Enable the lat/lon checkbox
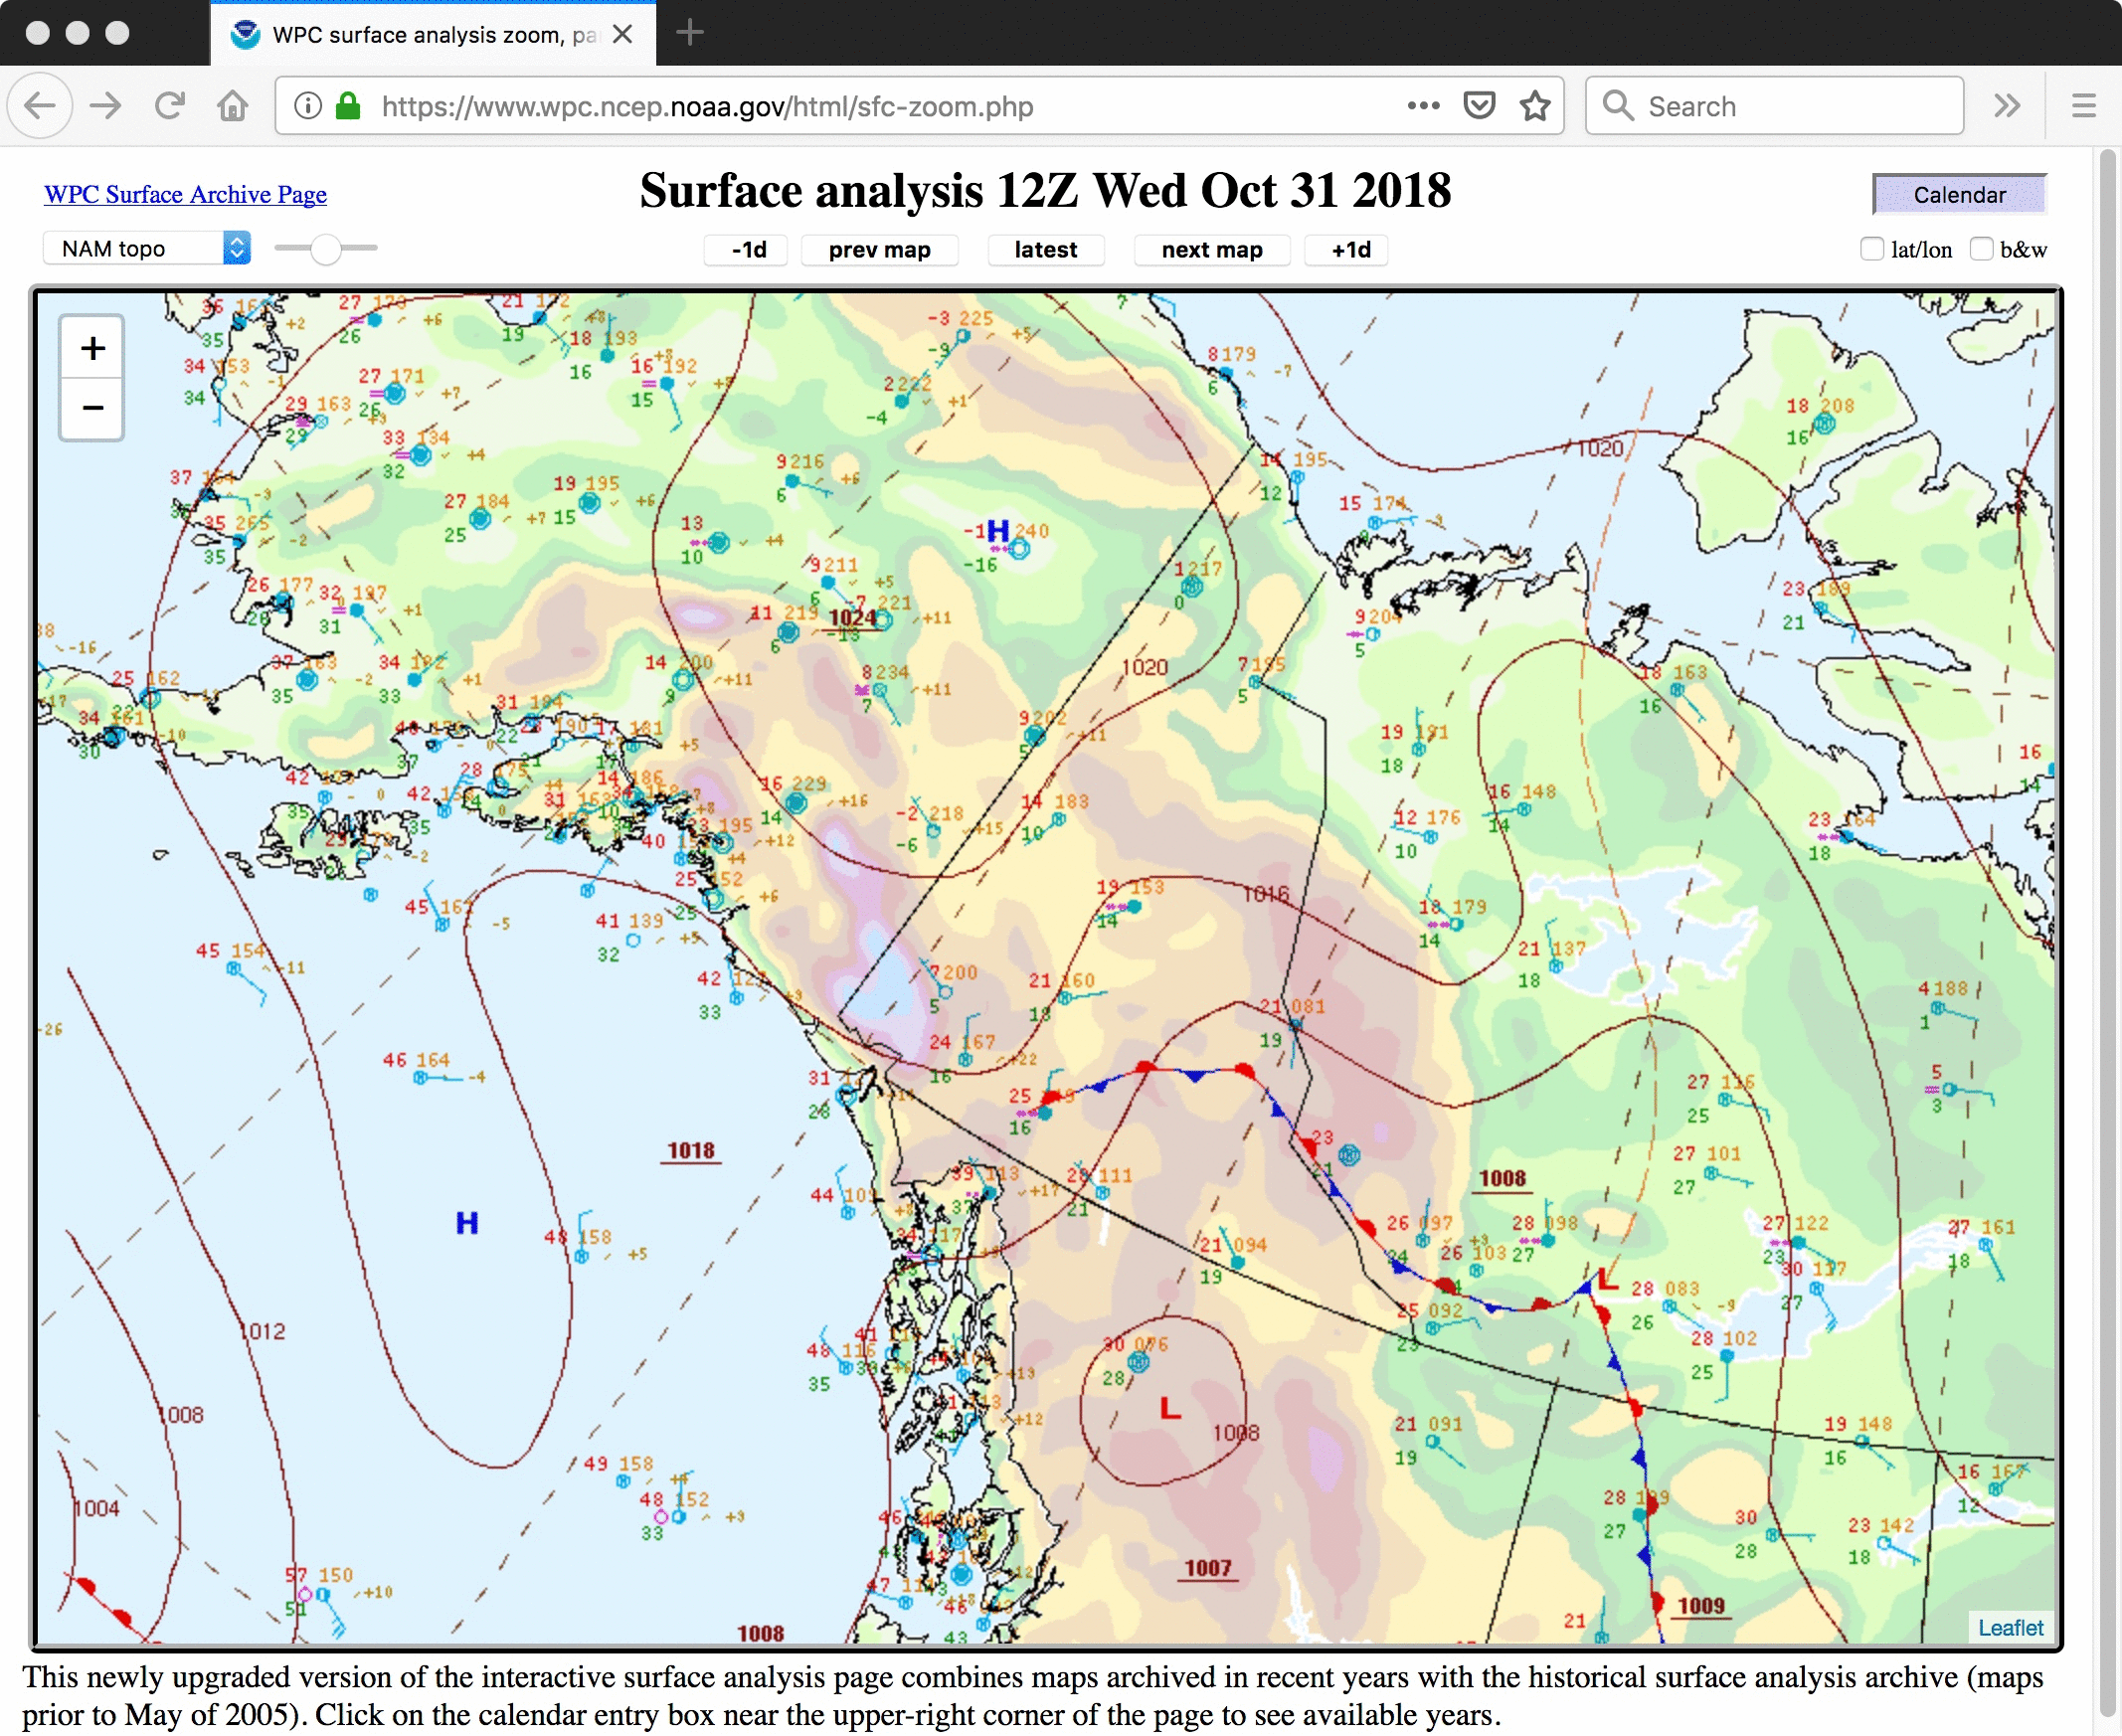Image resolution: width=2122 pixels, height=1736 pixels. (x=1871, y=249)
